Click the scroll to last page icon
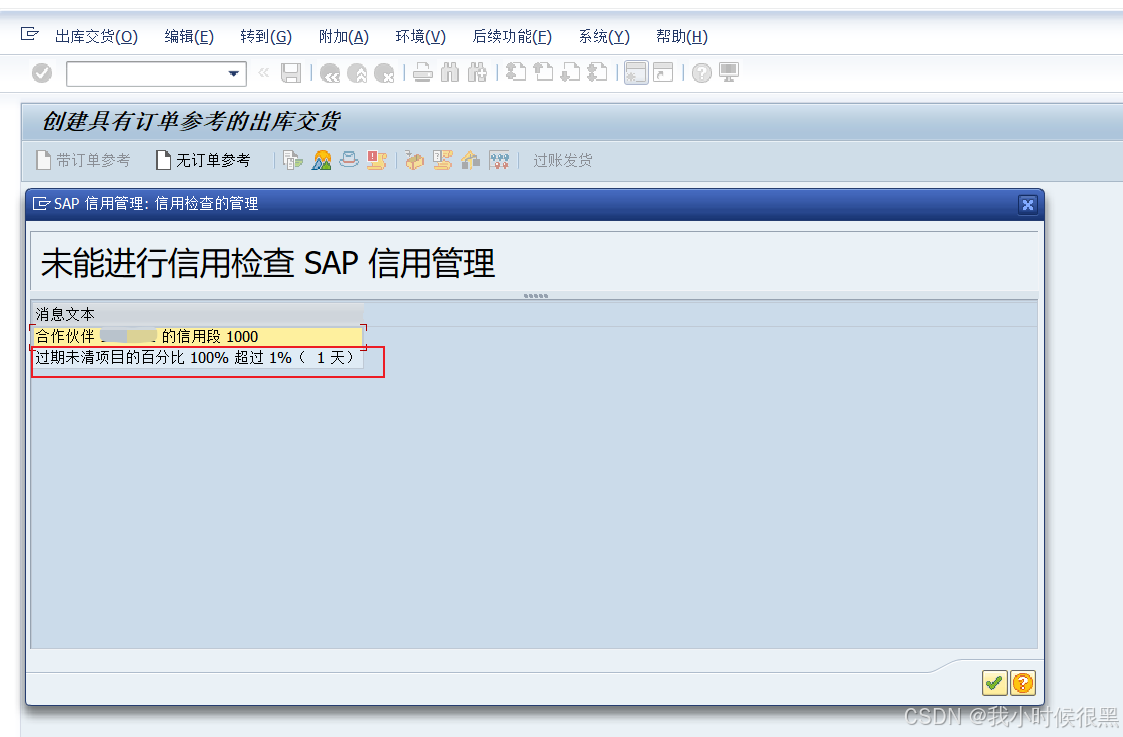This screenshot has height=737, width=1123. pos(596,72)
